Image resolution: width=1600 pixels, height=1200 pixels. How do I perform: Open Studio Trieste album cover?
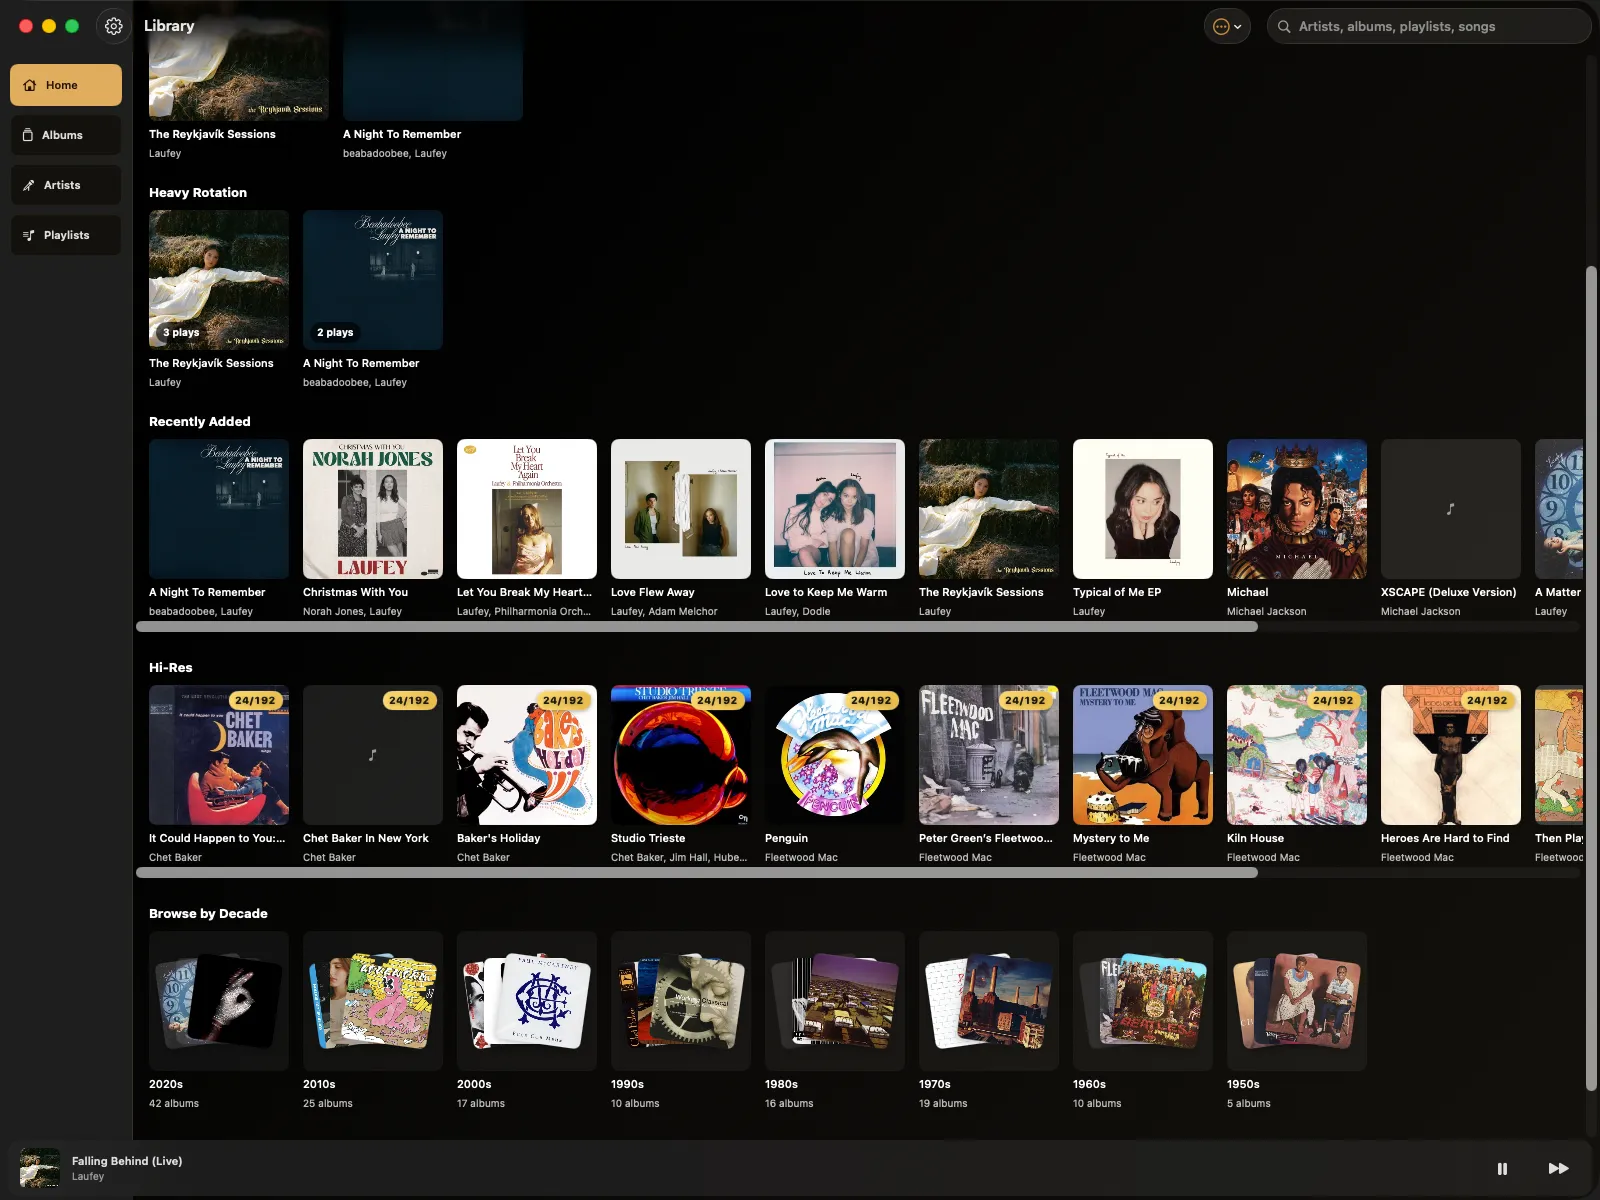pyautogui.click(x=681, y=755)
